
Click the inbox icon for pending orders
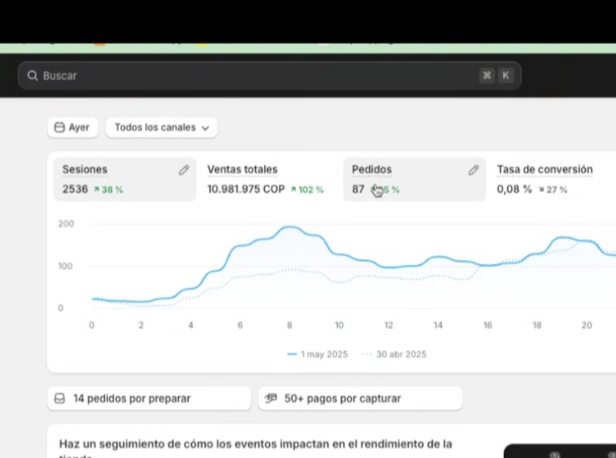(x=60, y=398)
